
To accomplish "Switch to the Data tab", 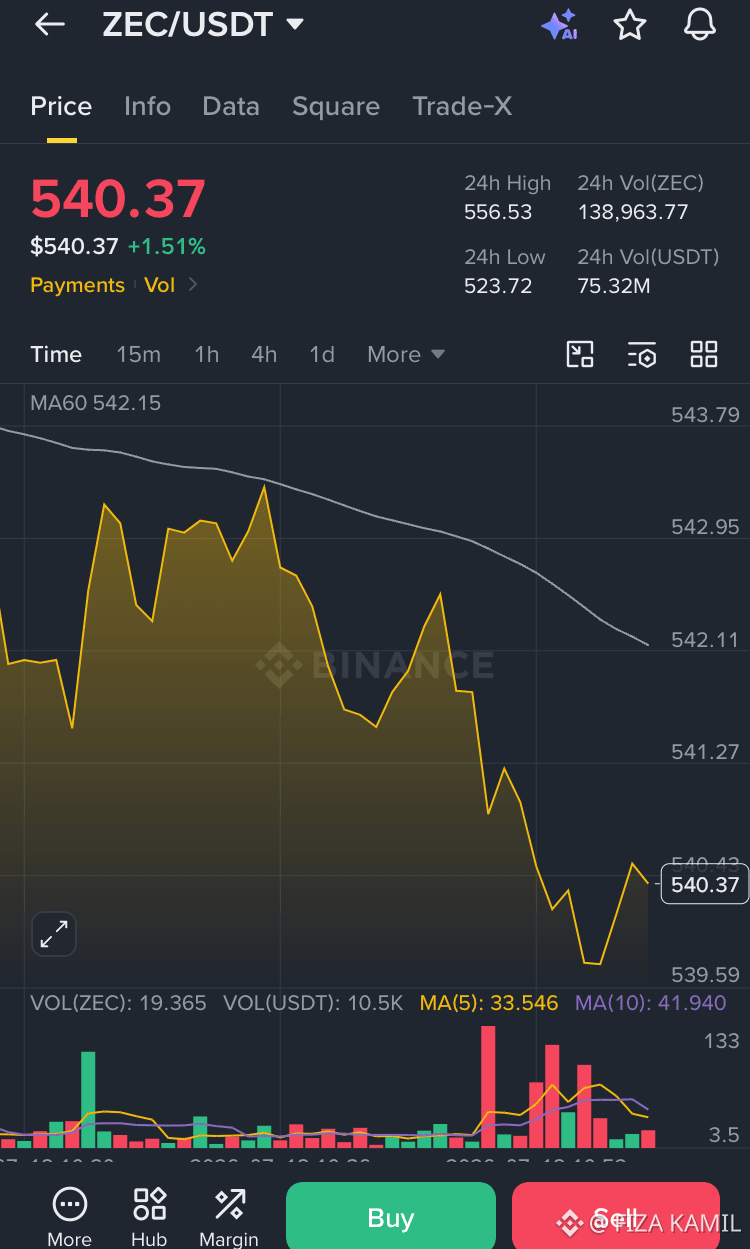I will [231, 106].
